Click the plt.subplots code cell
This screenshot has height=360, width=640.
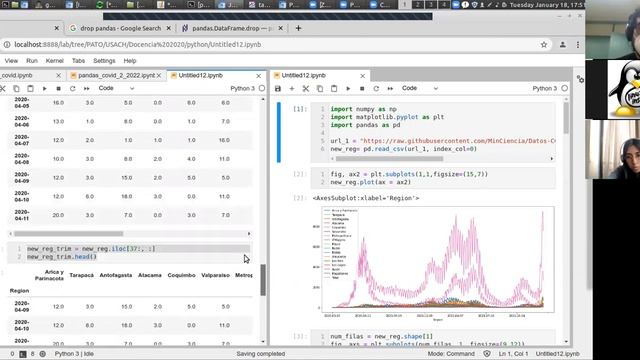coord(433,178)
